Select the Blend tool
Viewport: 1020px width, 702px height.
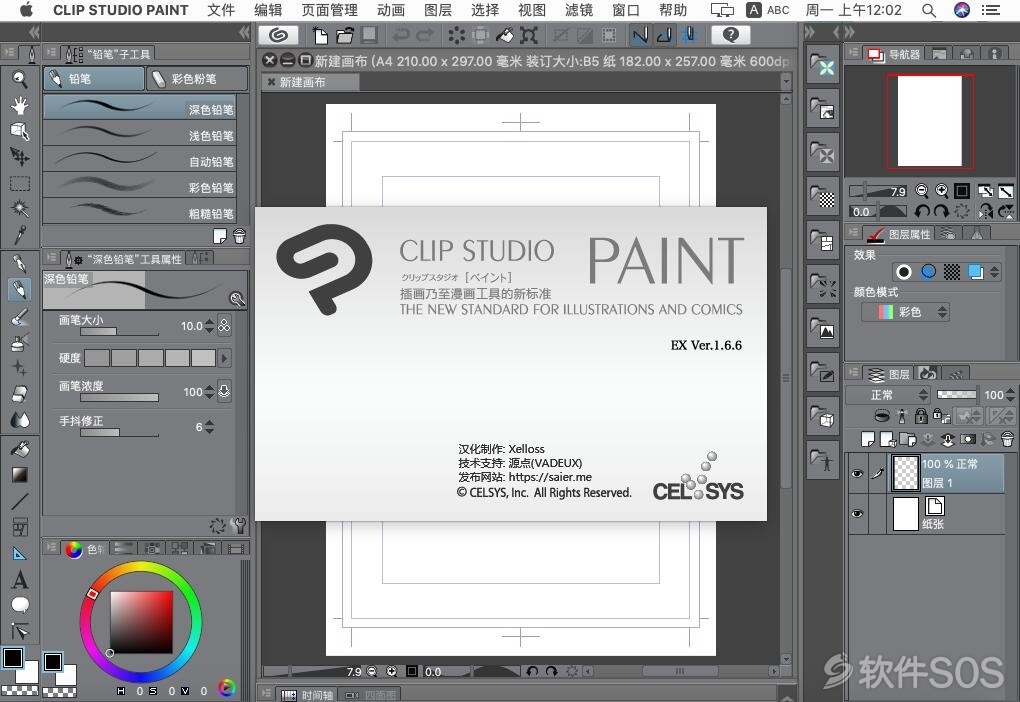pyautogui.click(x=20, y=420)
